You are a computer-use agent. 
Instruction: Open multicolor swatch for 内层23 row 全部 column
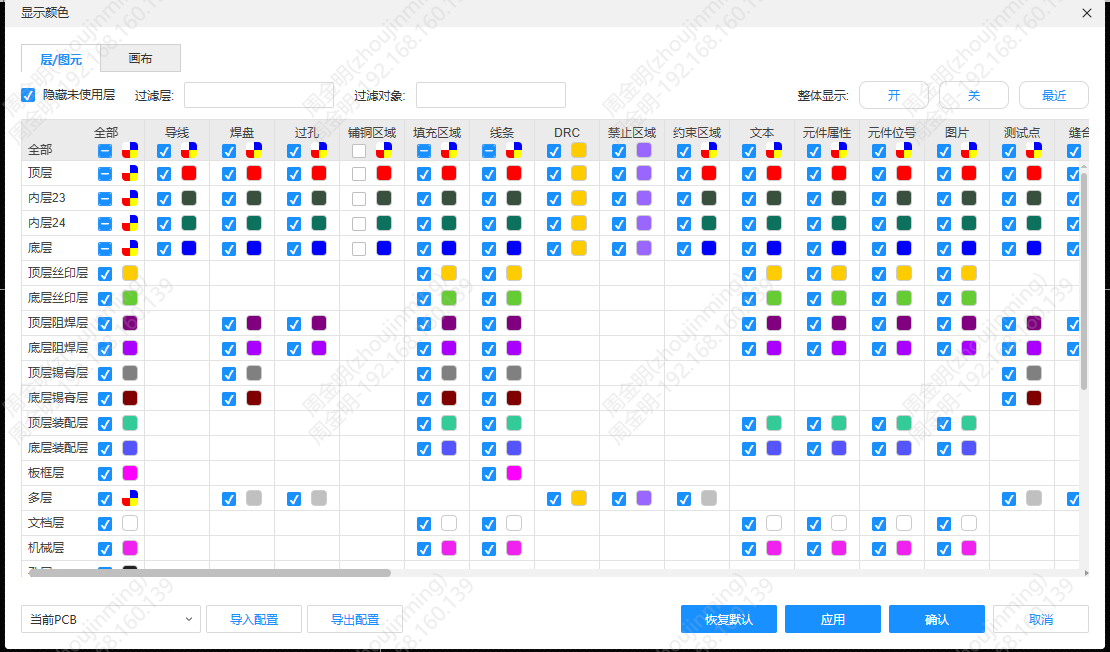130,198
